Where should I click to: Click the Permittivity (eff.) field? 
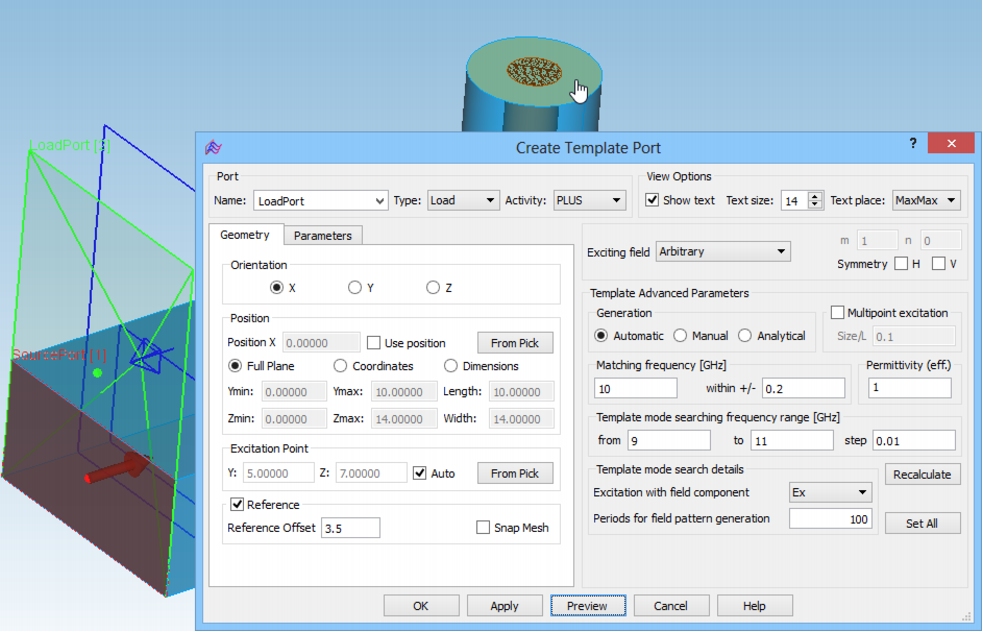click(910, 387)
